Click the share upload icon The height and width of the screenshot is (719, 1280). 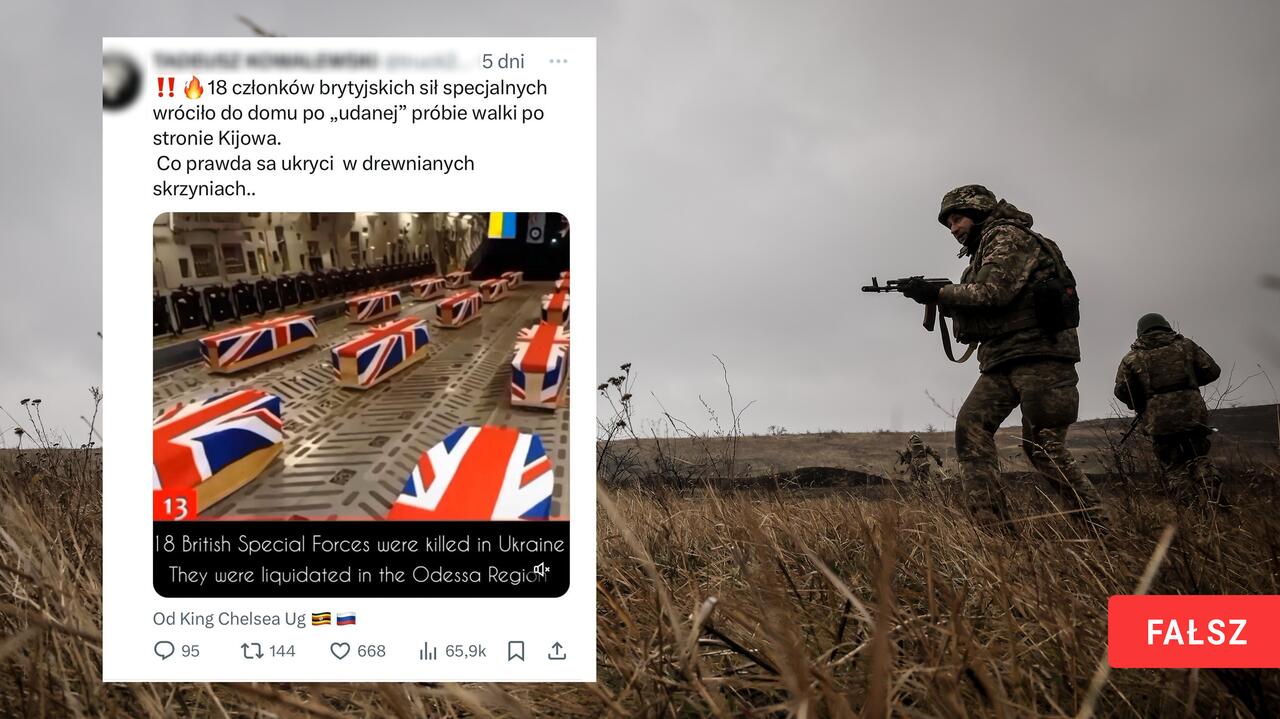coord(557,651)
